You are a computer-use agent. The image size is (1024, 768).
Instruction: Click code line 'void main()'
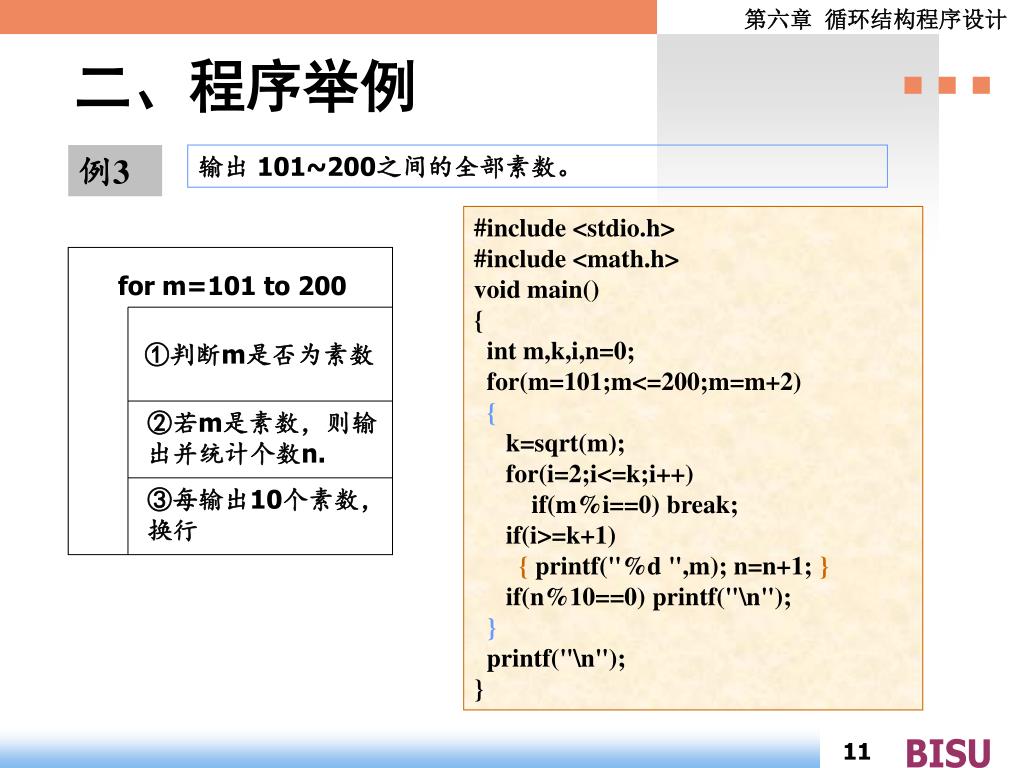536,290
